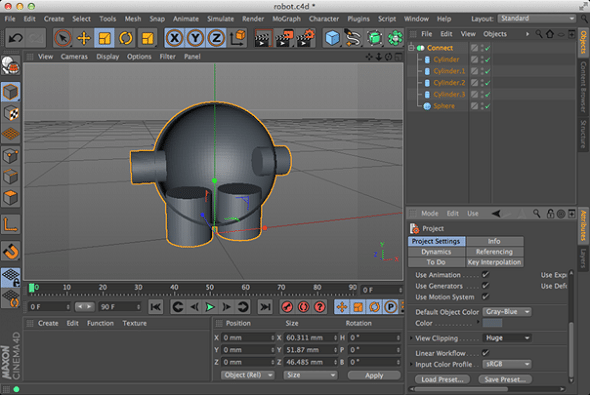Add a Cube primitive object
Screen dimensions: 590x395
click(x=332, y=38)
